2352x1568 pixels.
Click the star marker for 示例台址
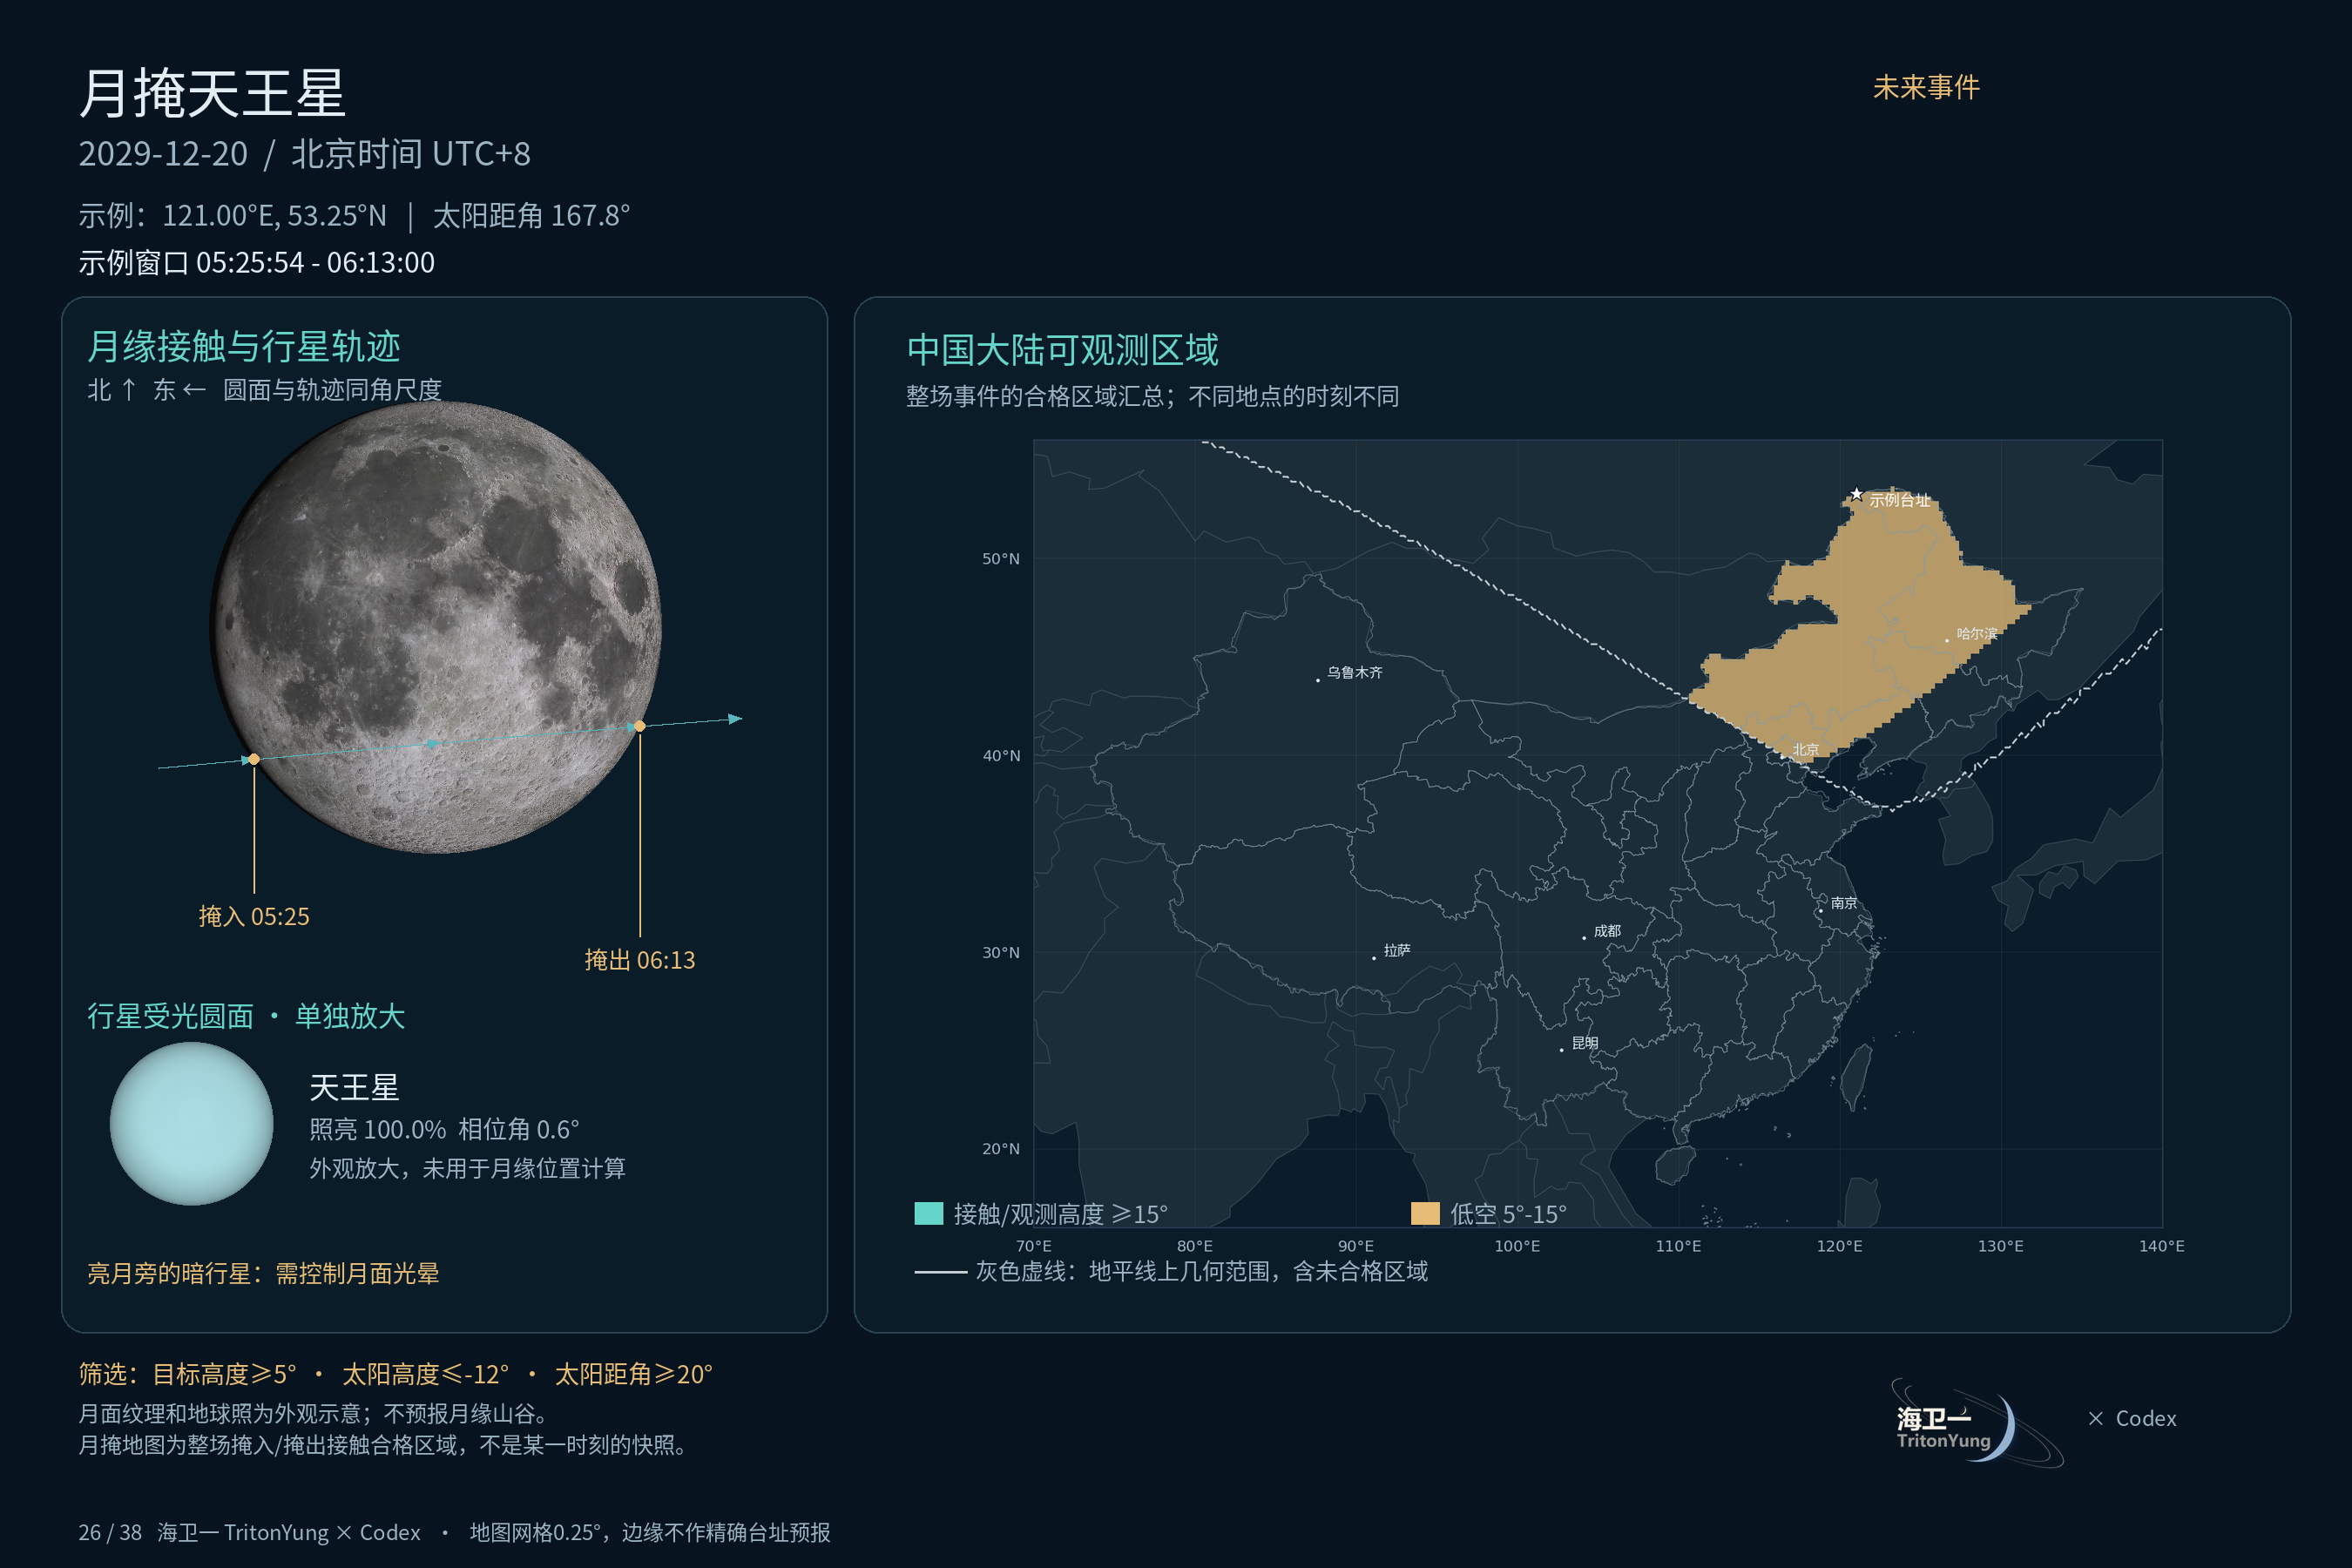point(1856,494)
